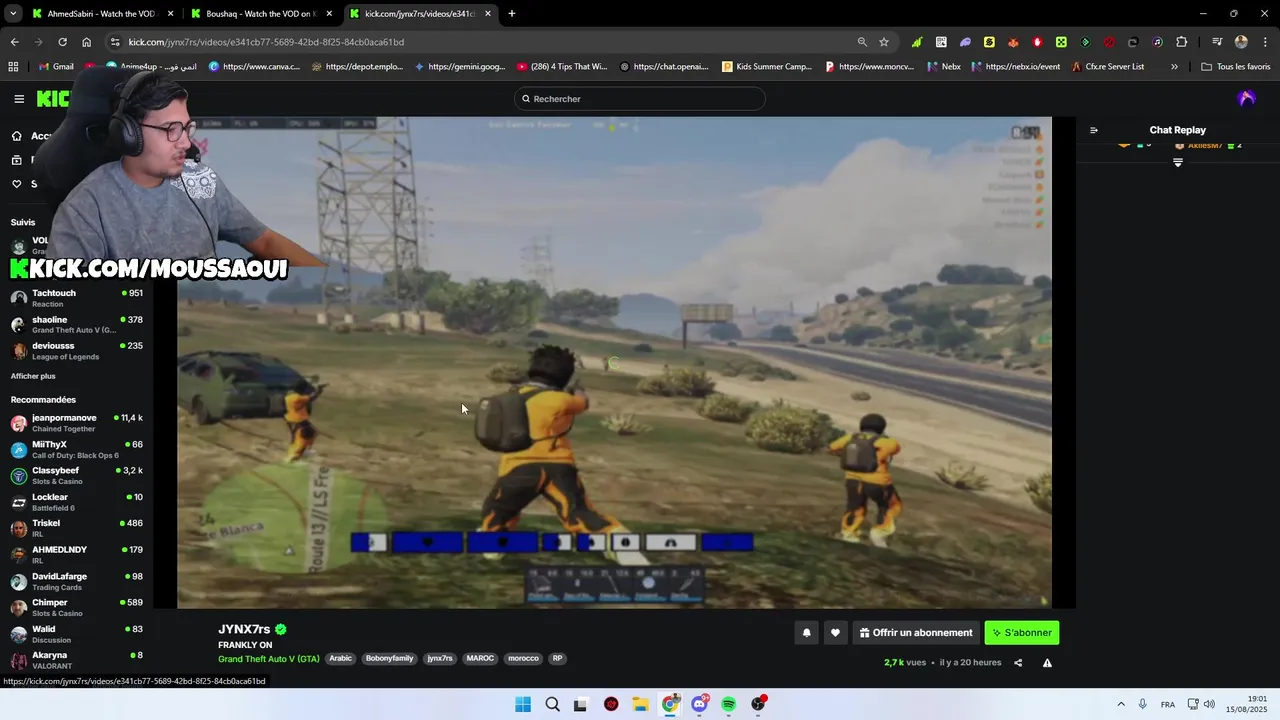The width and height of the screenshot is (1280, 720).
Task: Open the Kick hamburger sidebar menu
Action: coord(19,99)
